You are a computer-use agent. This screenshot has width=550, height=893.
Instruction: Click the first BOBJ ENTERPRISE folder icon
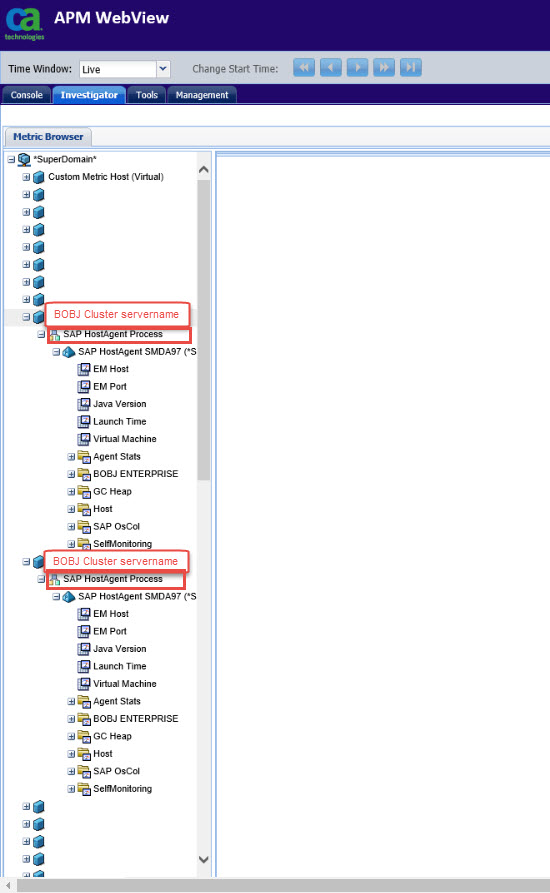click(x=84, y=474)
